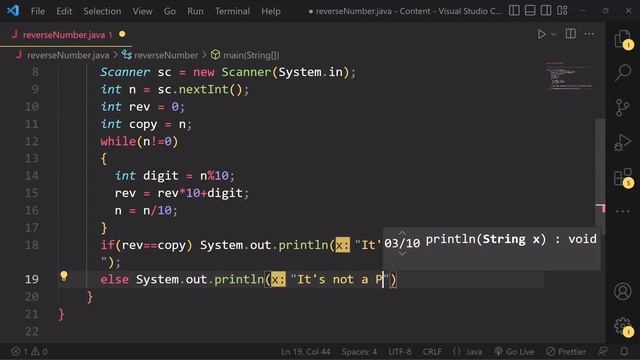Click the editor vertical scrollbar
640x360 pixels.
[x=600, y=176]
